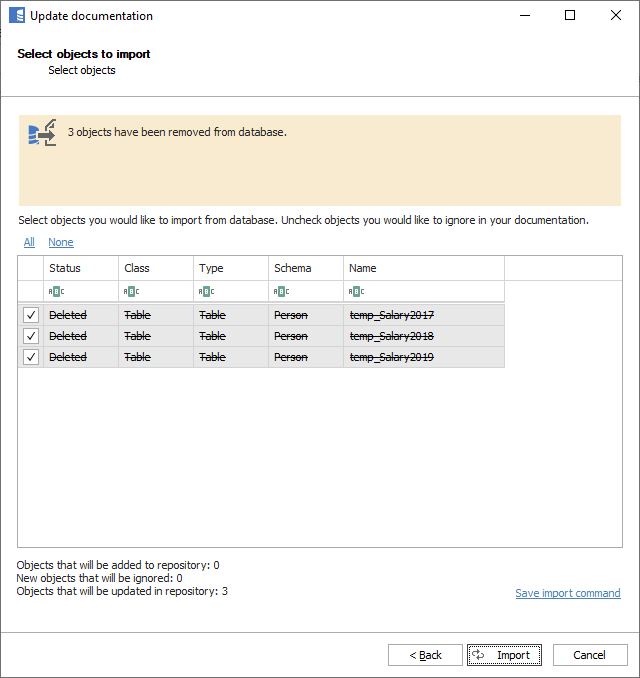
Task: Uncheck the temp_Salary2017 row checkbox
Action: coord(31,315)
